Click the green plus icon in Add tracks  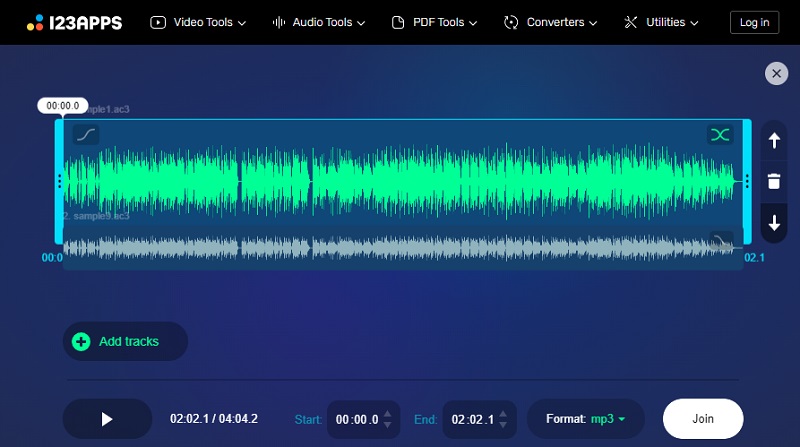coord(81,341)
